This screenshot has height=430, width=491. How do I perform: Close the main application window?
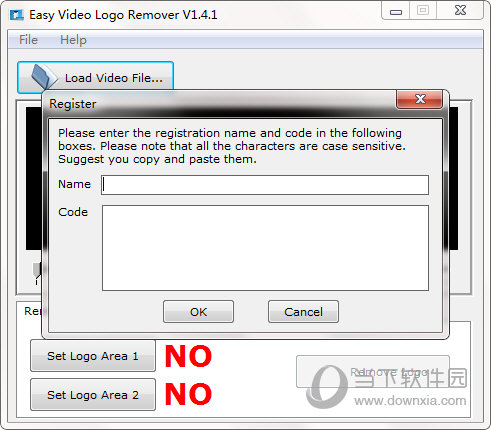(x=460, y=11)
